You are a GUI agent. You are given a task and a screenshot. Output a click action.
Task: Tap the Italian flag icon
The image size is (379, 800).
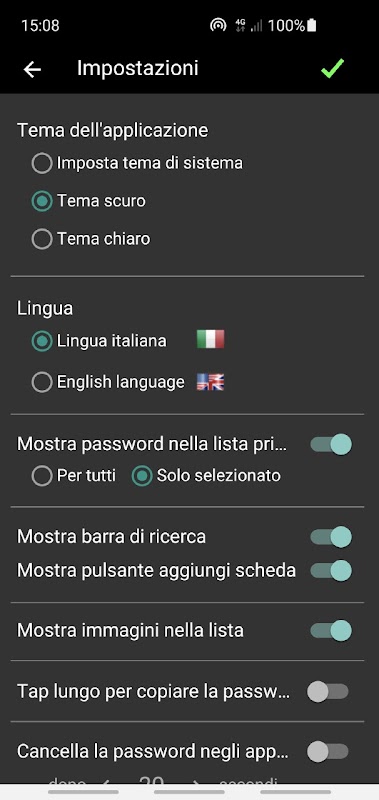point(210,339)
